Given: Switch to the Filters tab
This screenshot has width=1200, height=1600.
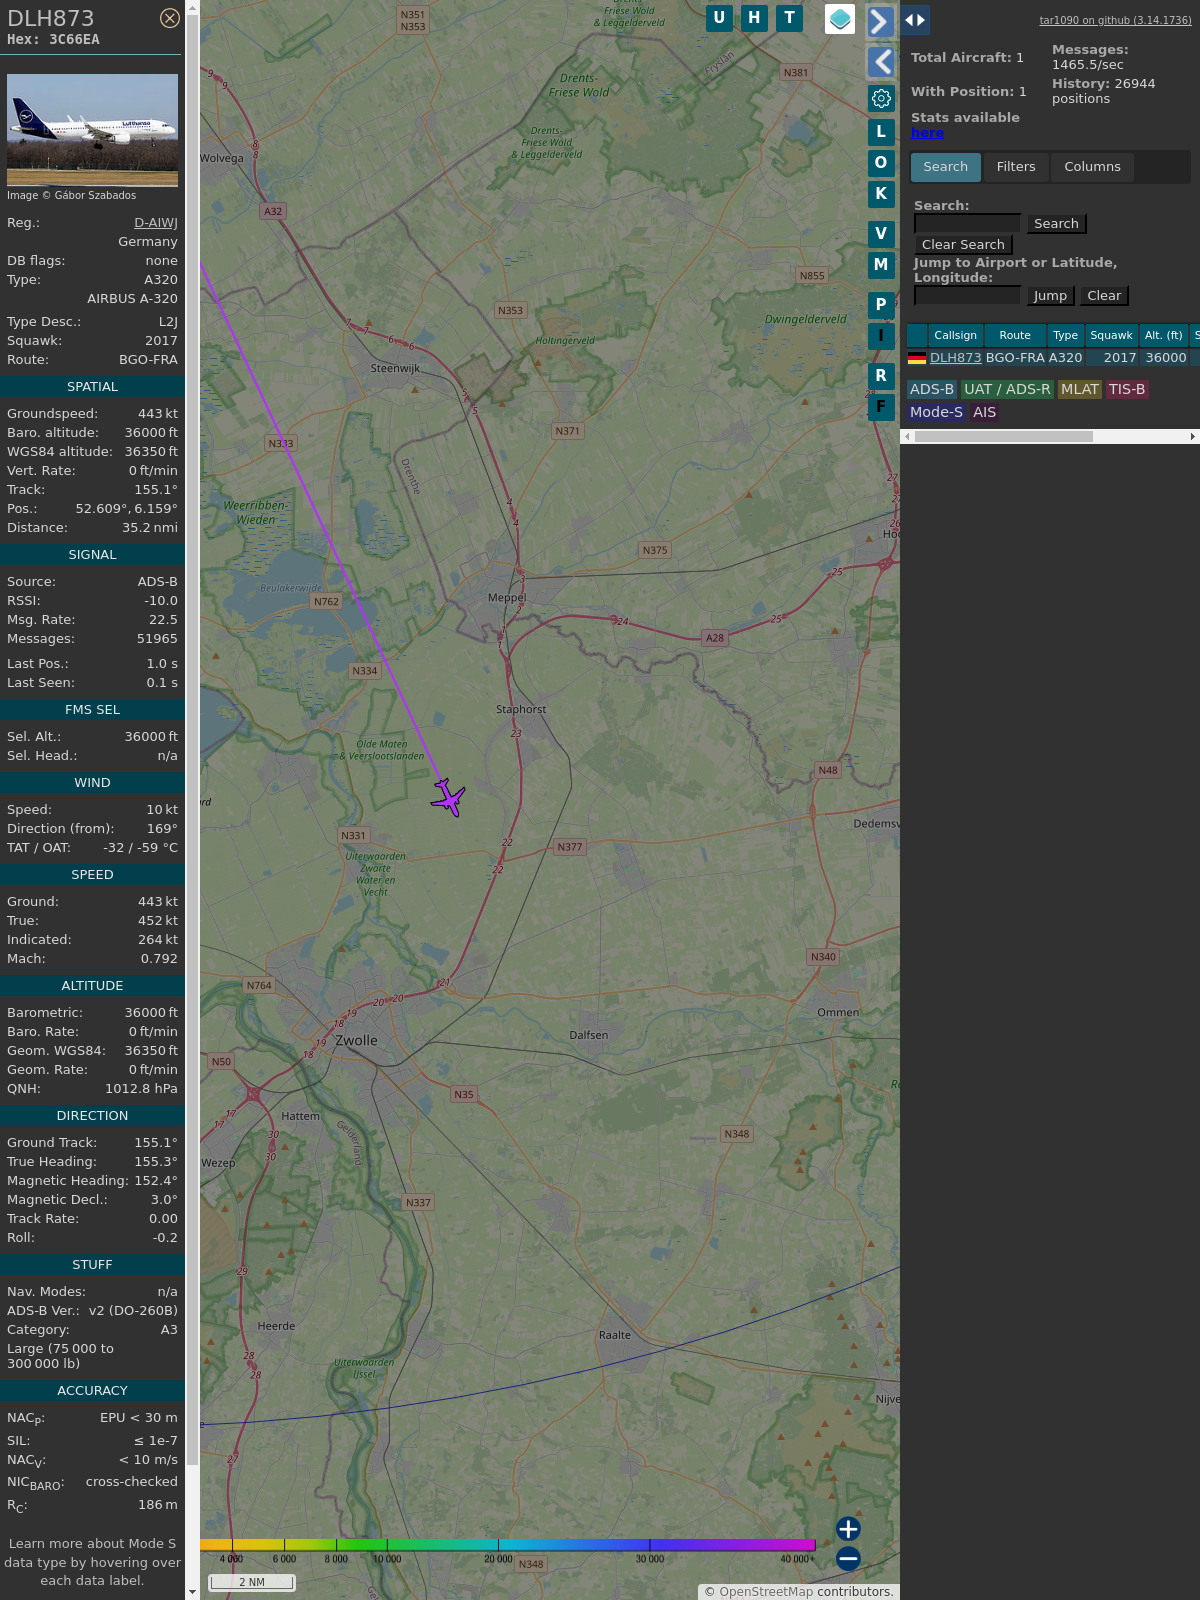Looking at the screenshot, I should (1016, 167).
